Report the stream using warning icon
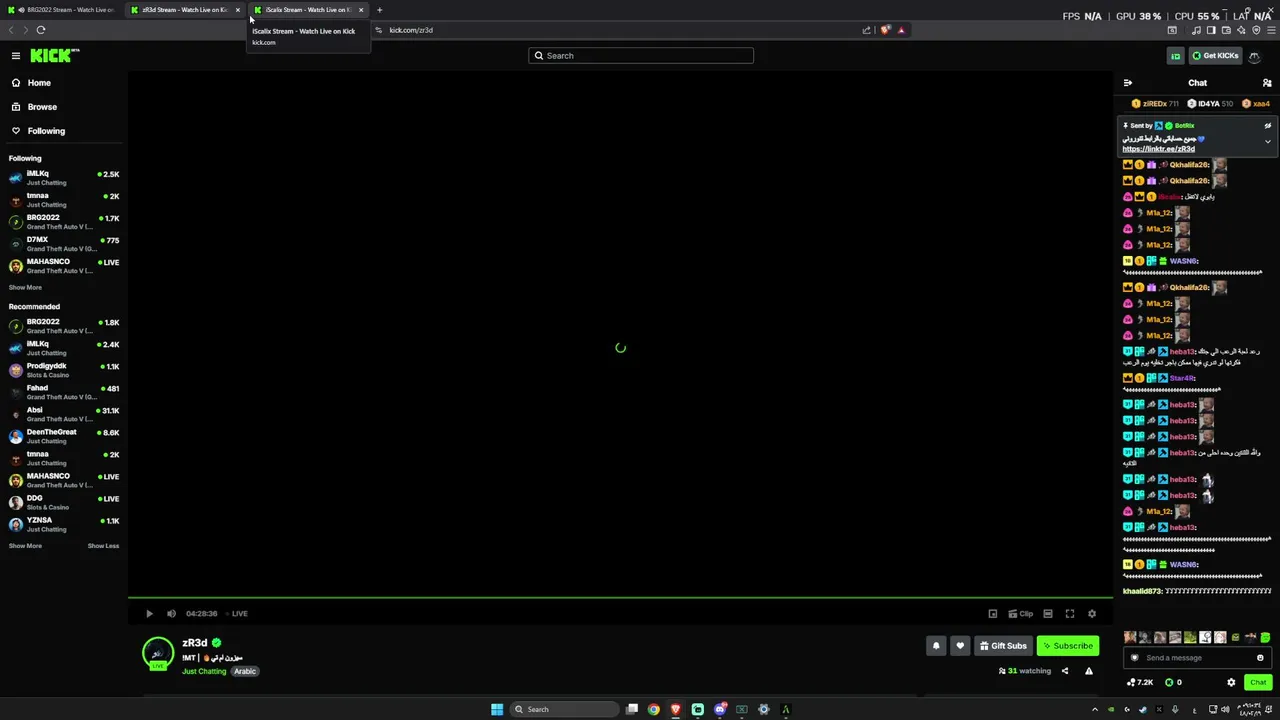Viewport: 1280px width, 720px height. point(1089,671)
